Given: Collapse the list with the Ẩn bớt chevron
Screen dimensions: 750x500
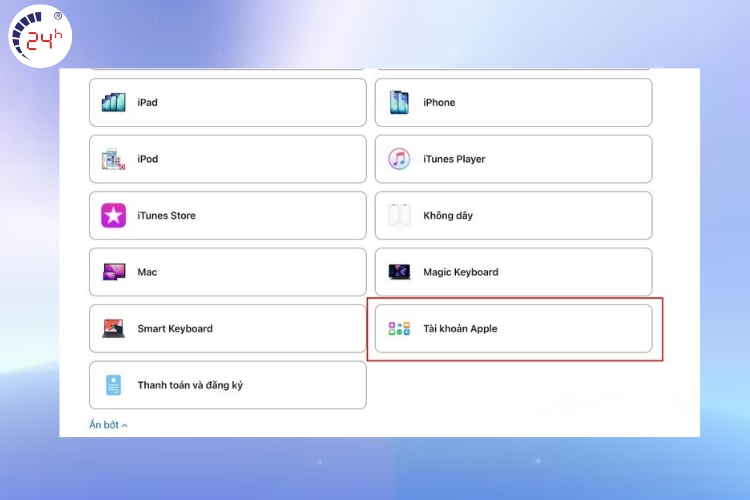Looking at the screenshot, I should click(x=125, y=426).
